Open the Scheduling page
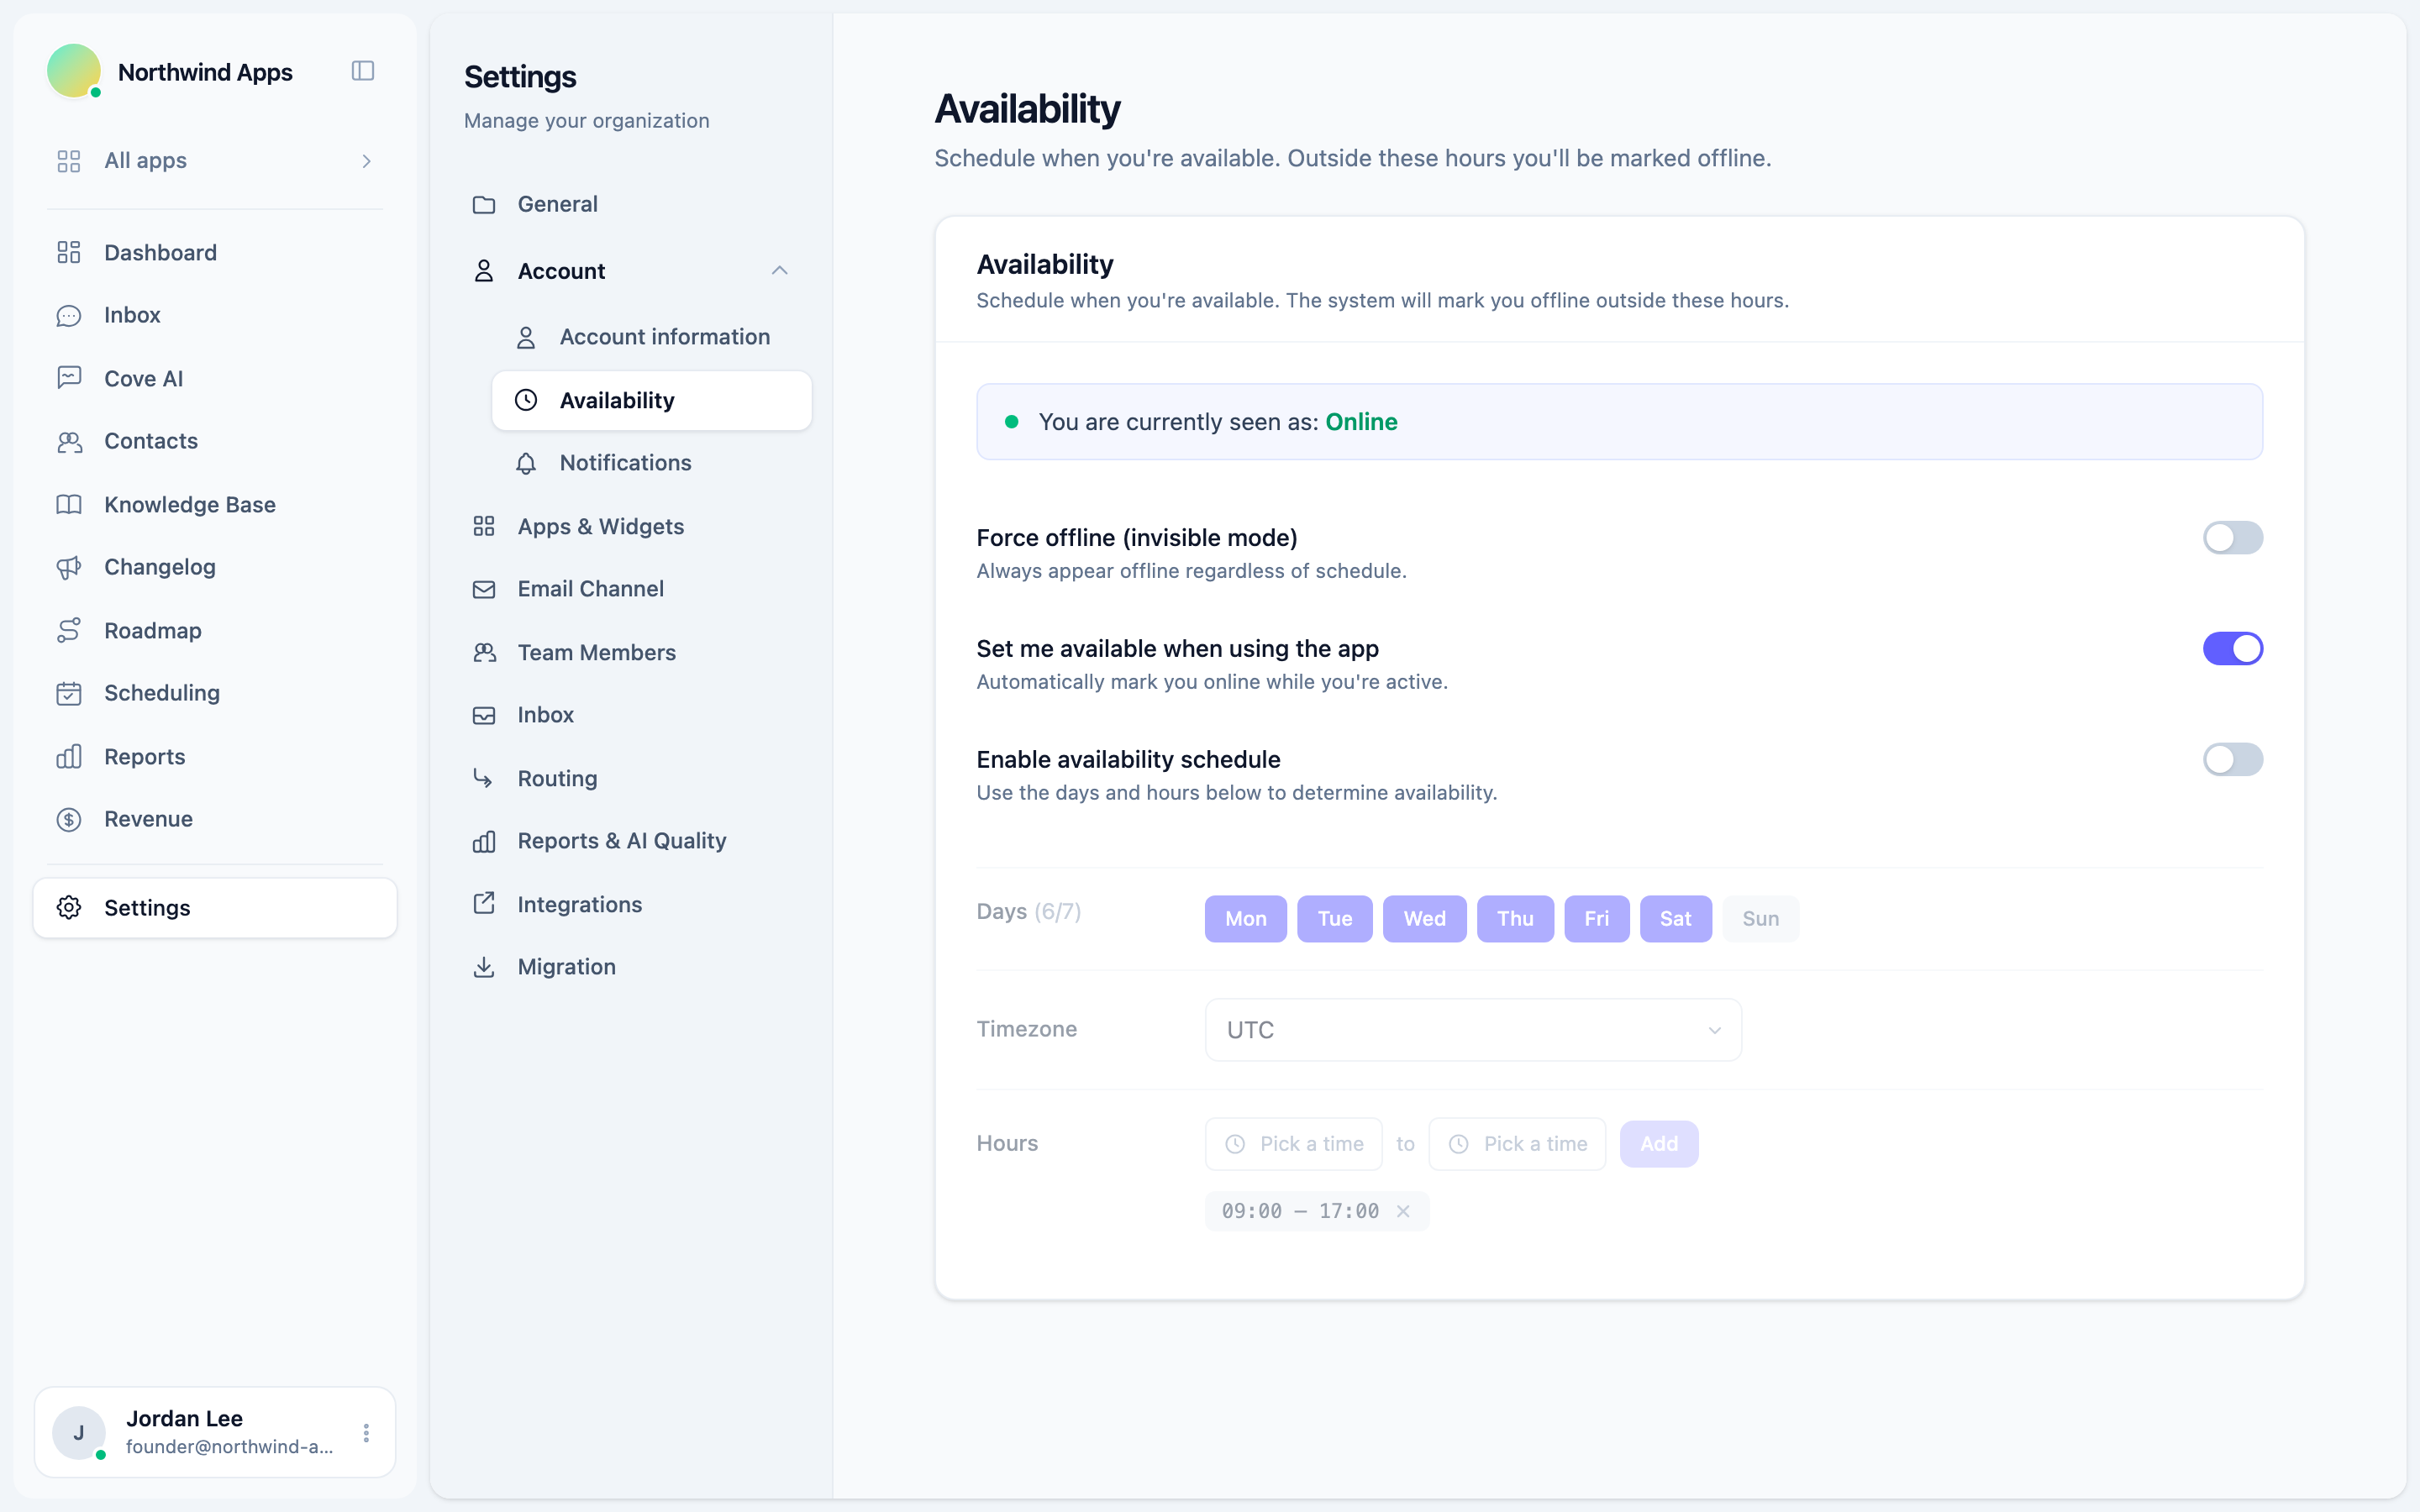 [215, 693]
